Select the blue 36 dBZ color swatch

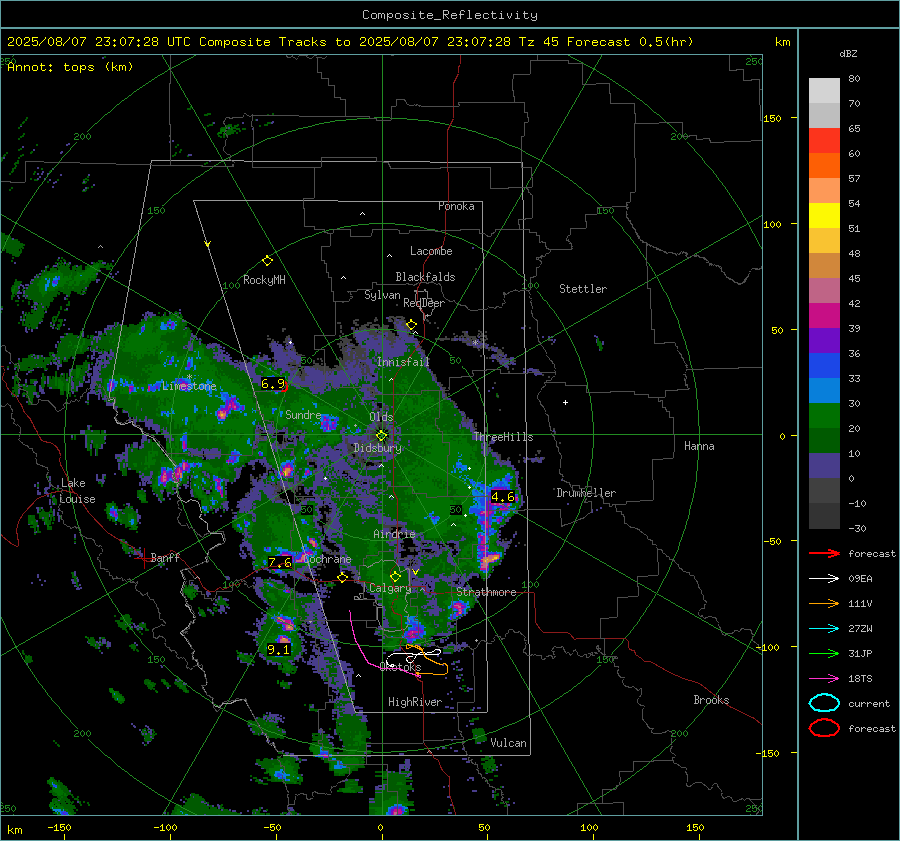[x=824, y=365]
